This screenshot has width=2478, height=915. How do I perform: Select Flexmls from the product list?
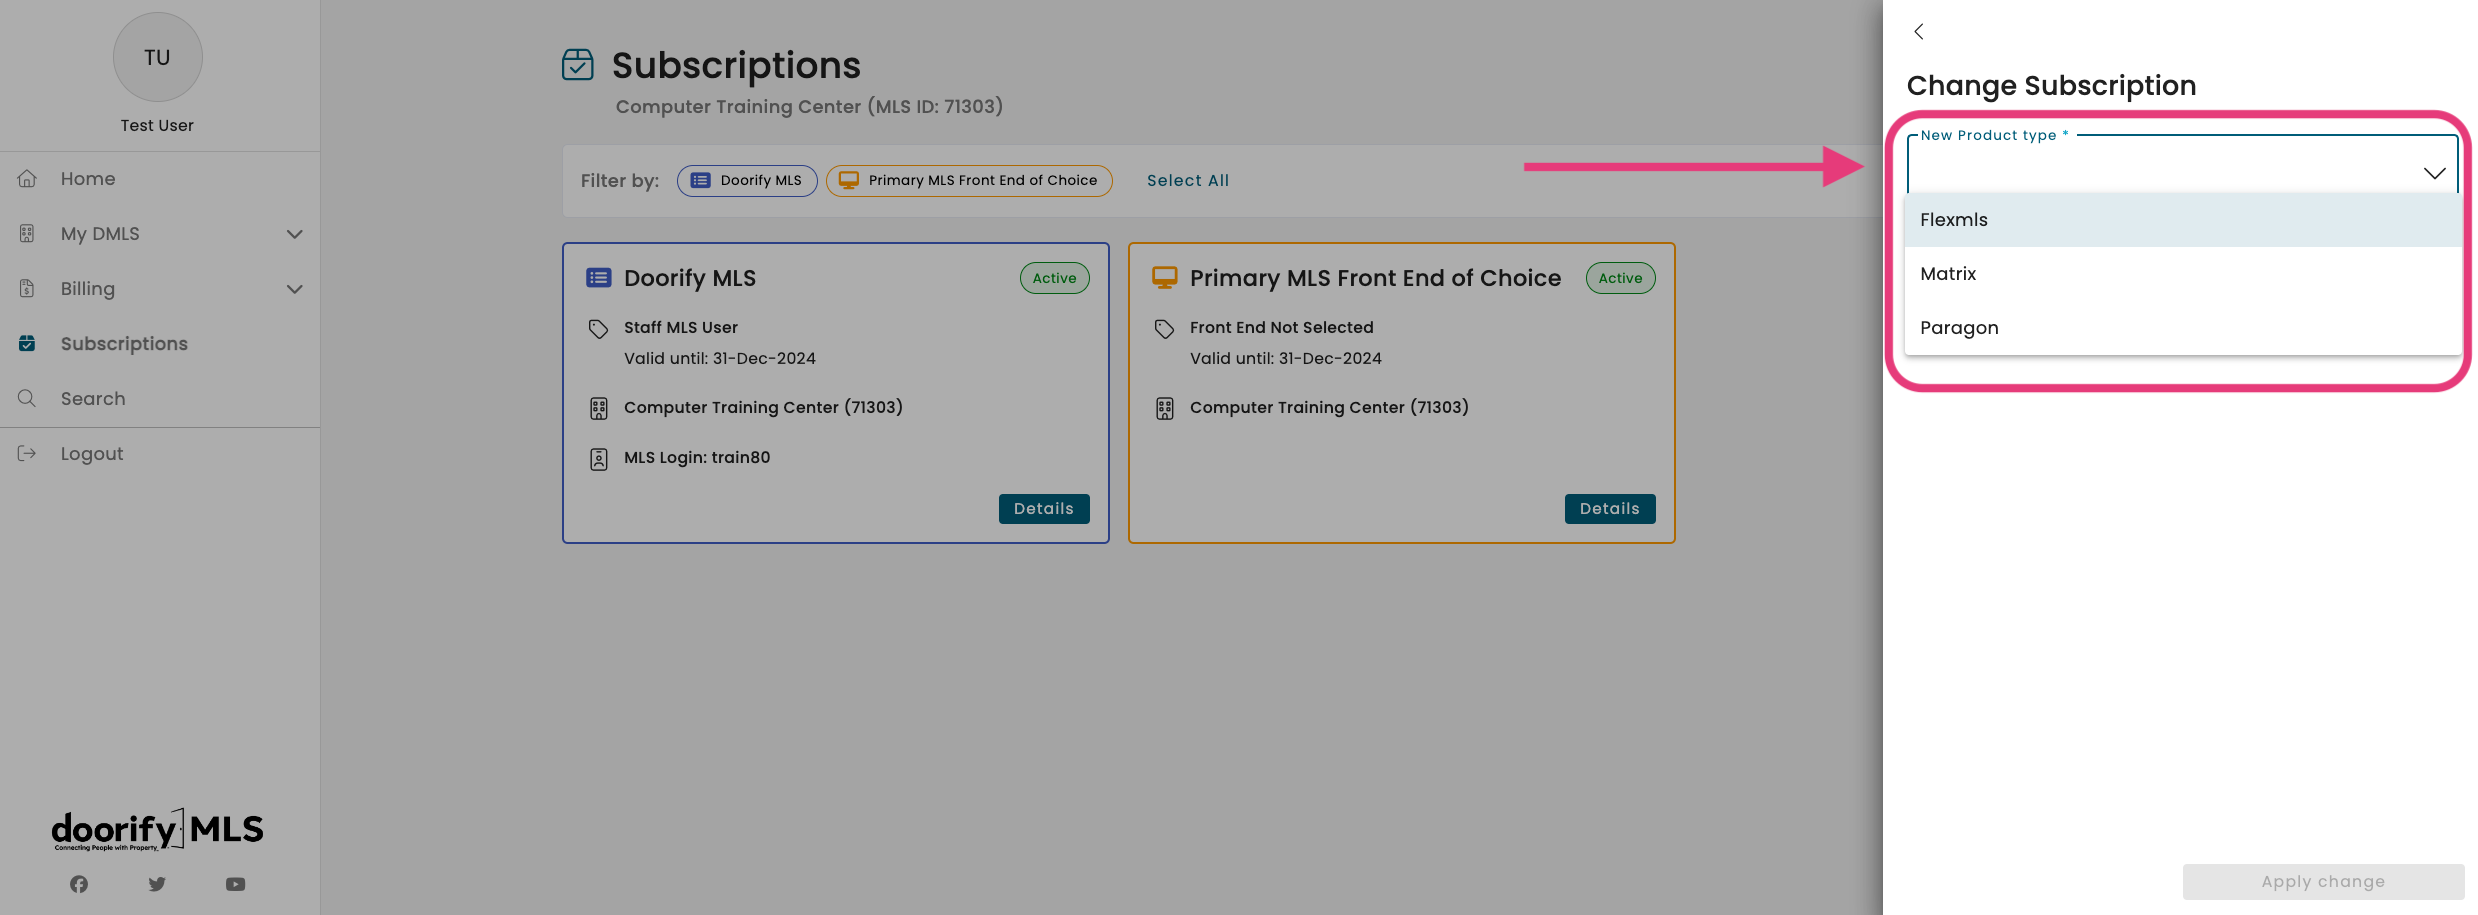point(1954,220)
